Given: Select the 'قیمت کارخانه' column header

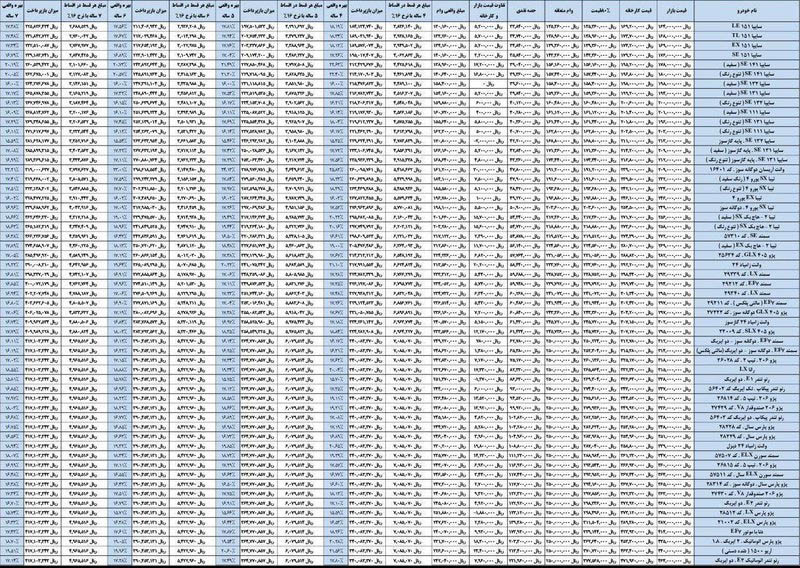Looking at the screenshot, I should (638, 11).
